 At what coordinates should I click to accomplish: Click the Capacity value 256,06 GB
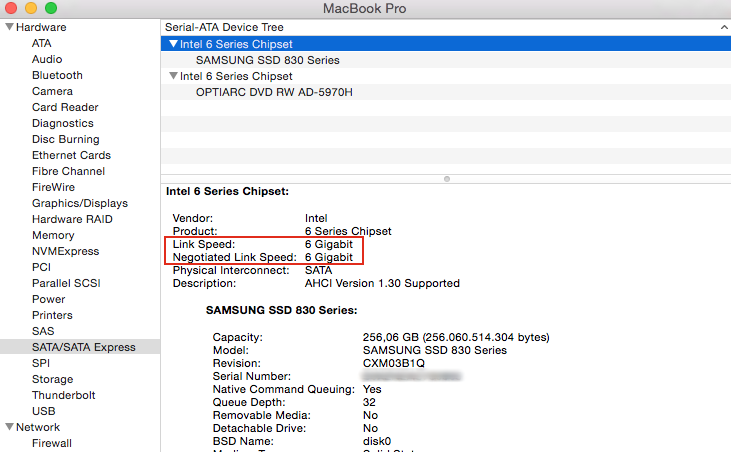(456, 337)
